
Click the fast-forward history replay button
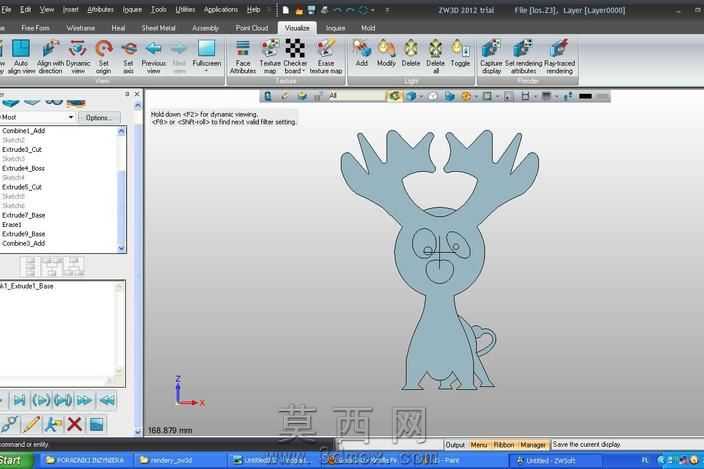coord(84,400)
